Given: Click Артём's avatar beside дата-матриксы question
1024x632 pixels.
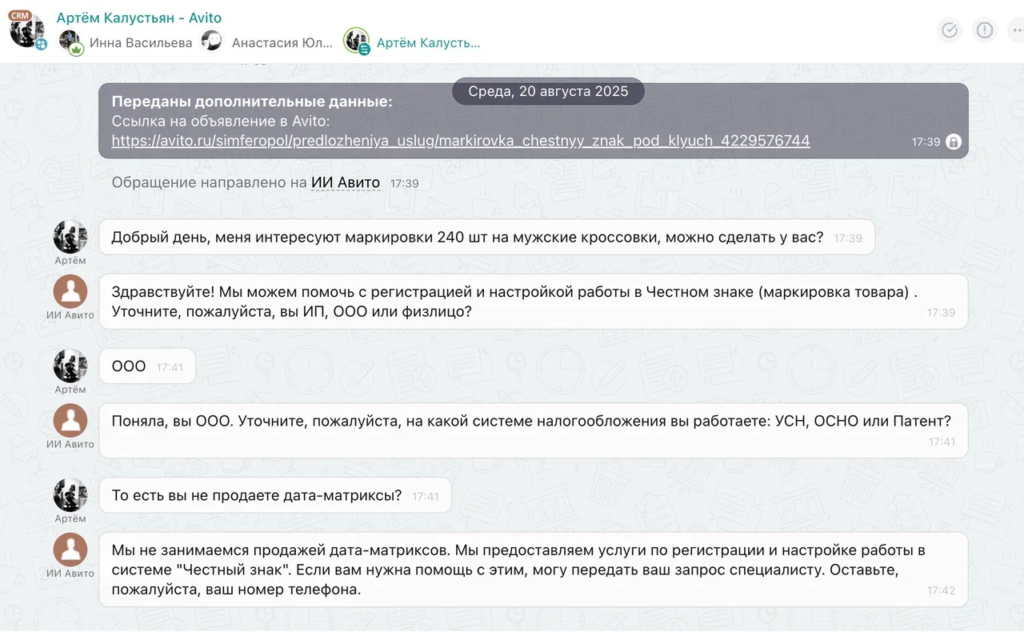Looking at the screenshot, I should point(71,495).
